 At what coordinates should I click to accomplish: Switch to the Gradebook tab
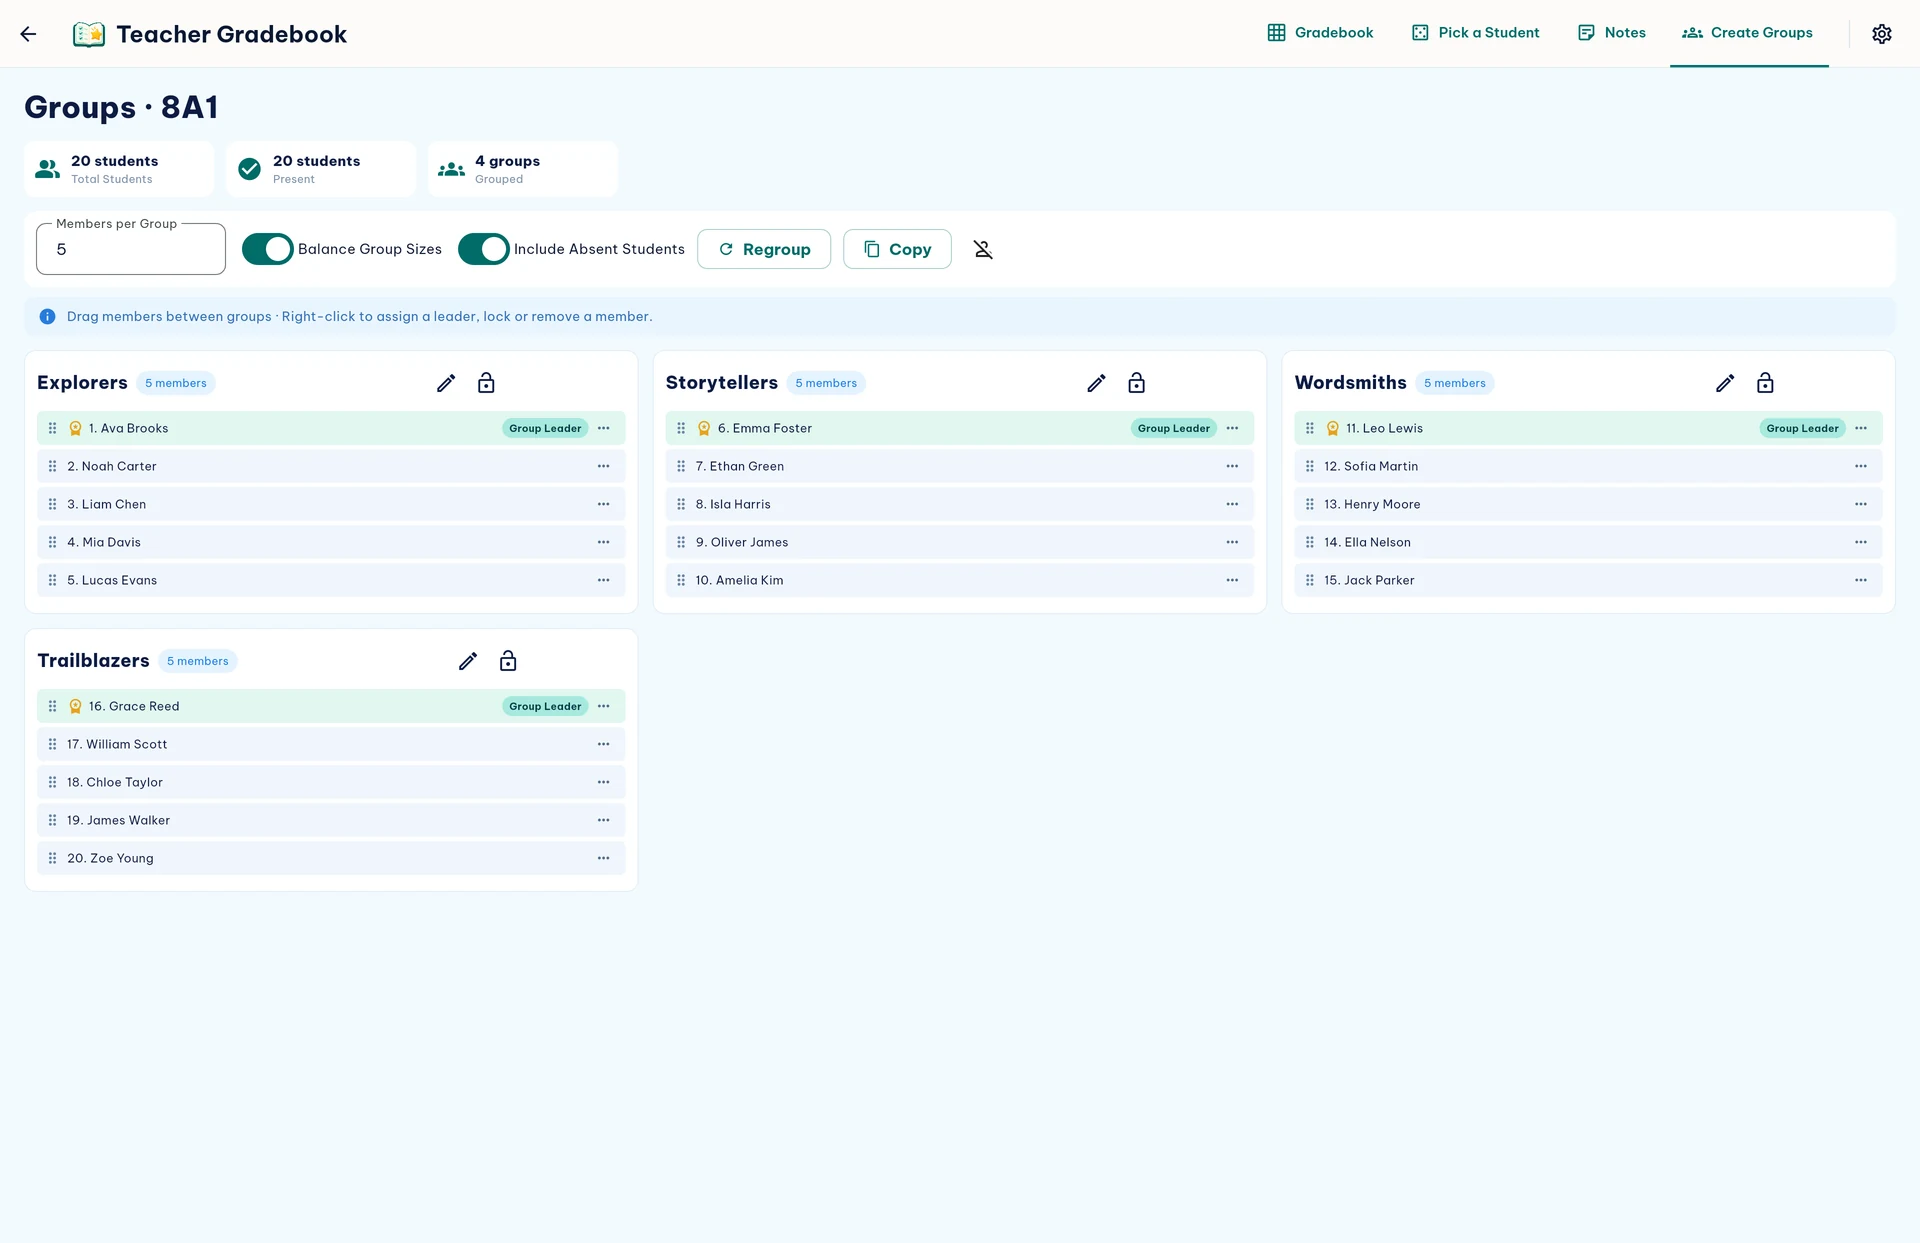[x=1320, y=33]
